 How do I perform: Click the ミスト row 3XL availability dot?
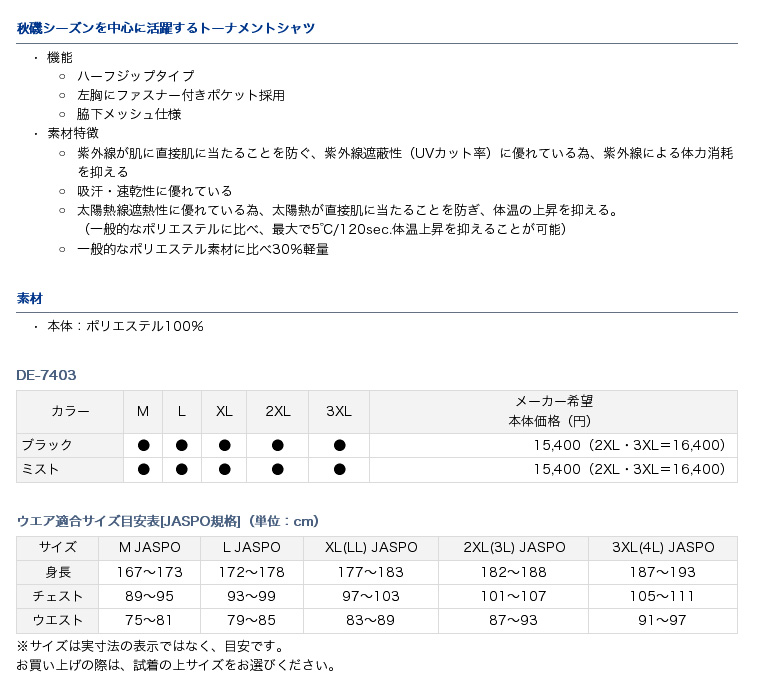(x=340, y=469)
